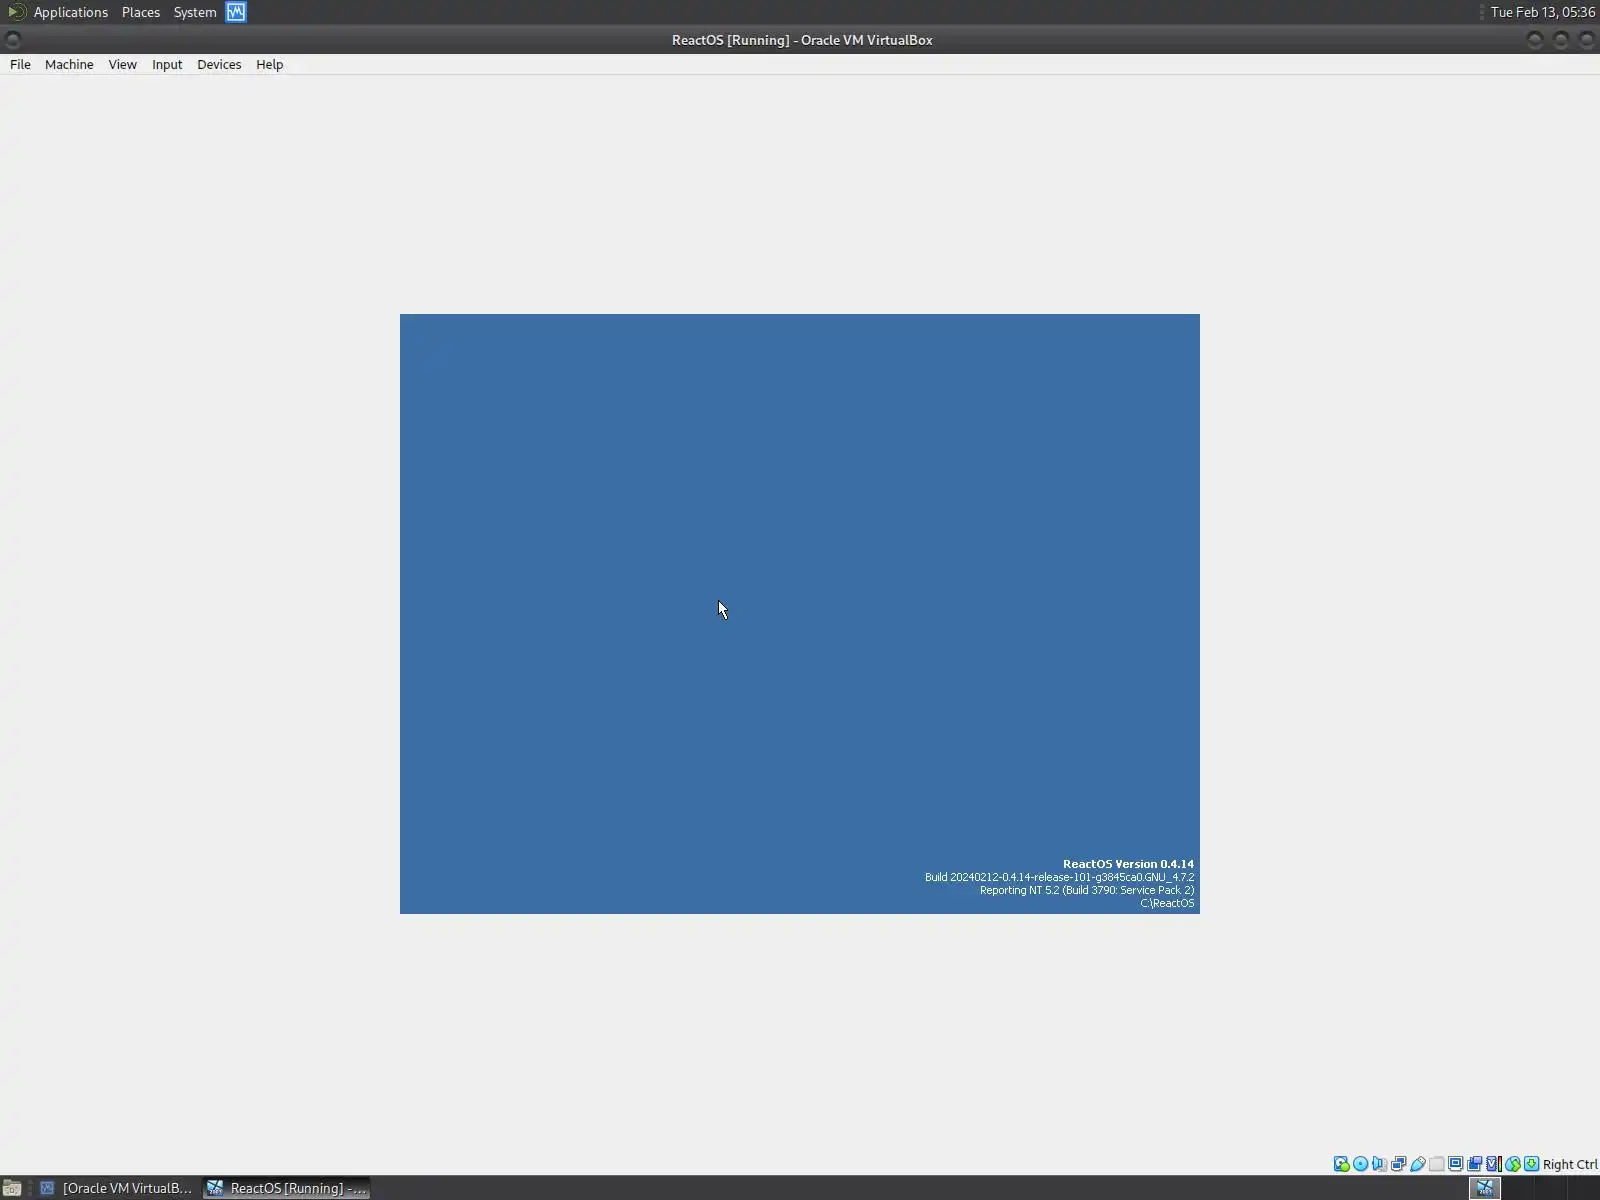The image size is (1600, 1200).
Task: Click the ReactOS Version 0.4.14 text
Action: coord(1128,864)
